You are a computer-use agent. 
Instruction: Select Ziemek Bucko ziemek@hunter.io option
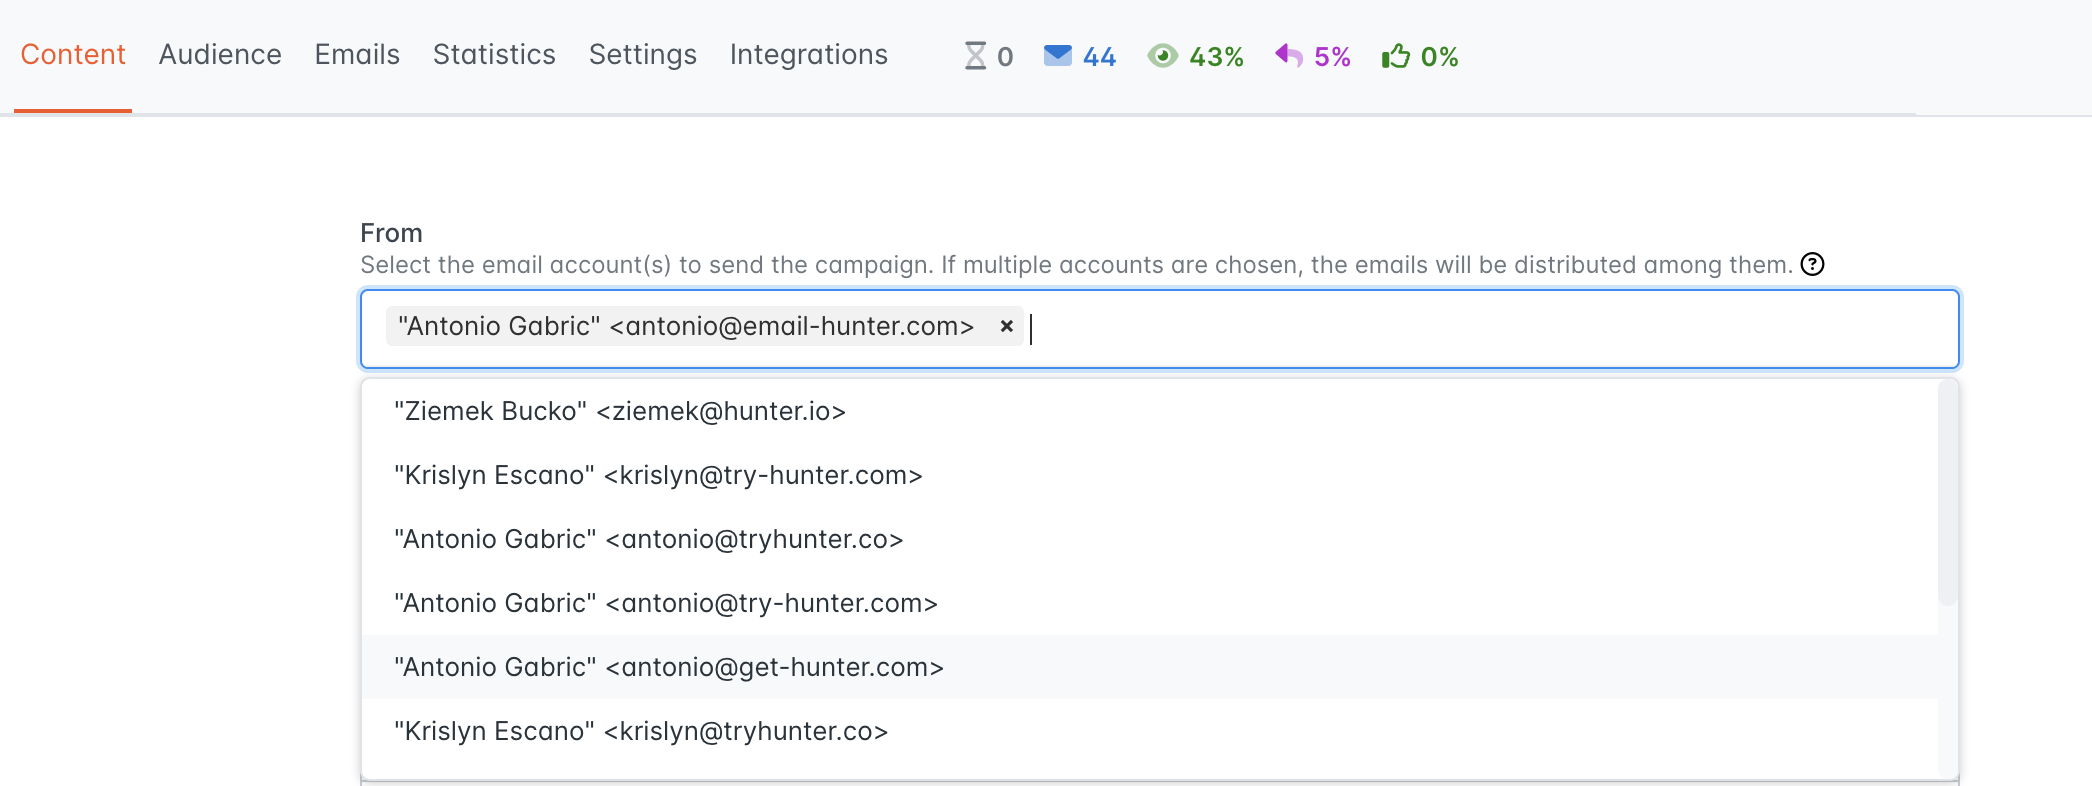click(1150, 411)
